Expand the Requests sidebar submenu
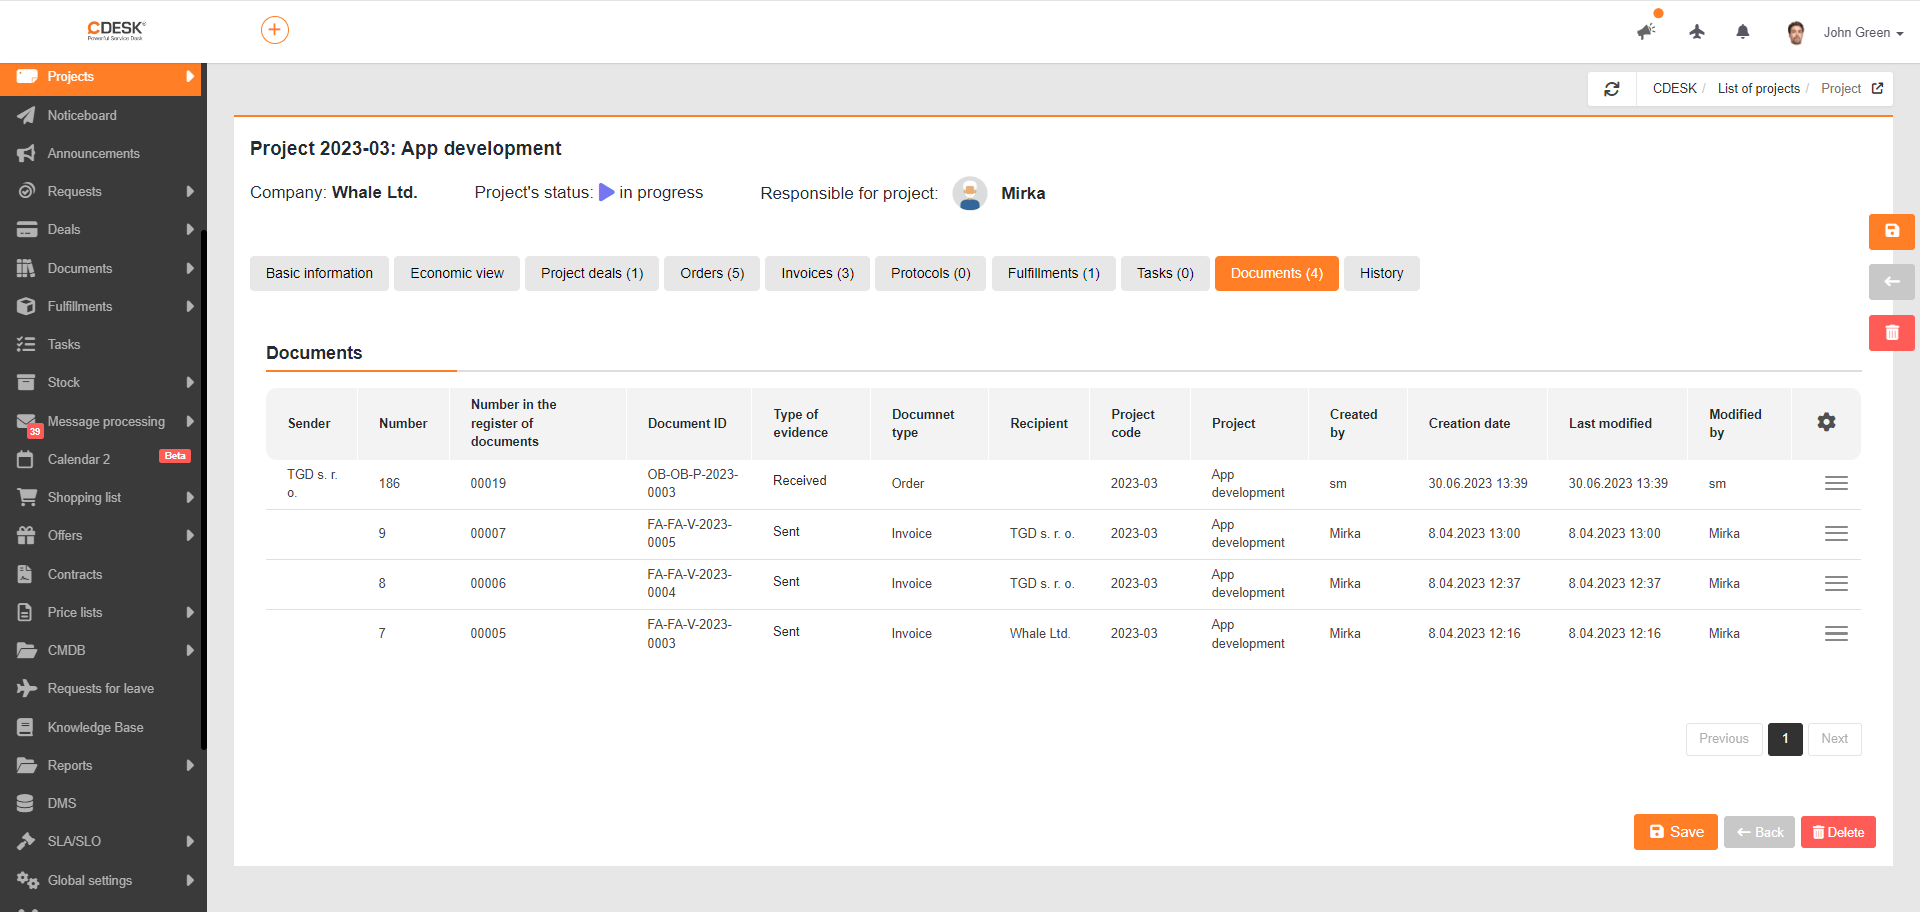The width and height of the screenshot is (1920, 912). point(189,191)
